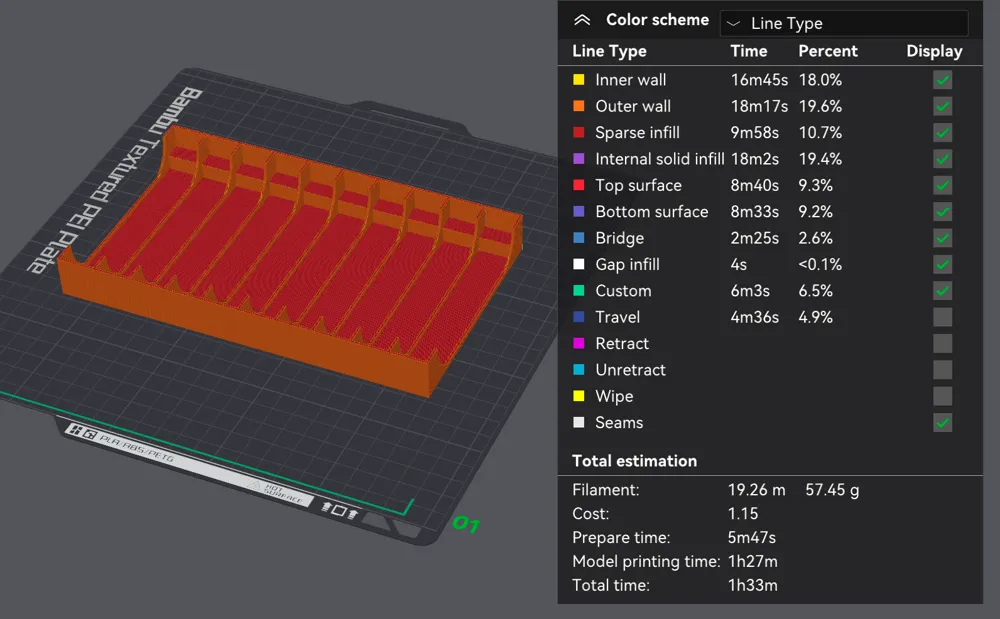Click the cyan Unretract color swatch
The height and width of the screenshot is (619, 1000).
click(578, 370)
